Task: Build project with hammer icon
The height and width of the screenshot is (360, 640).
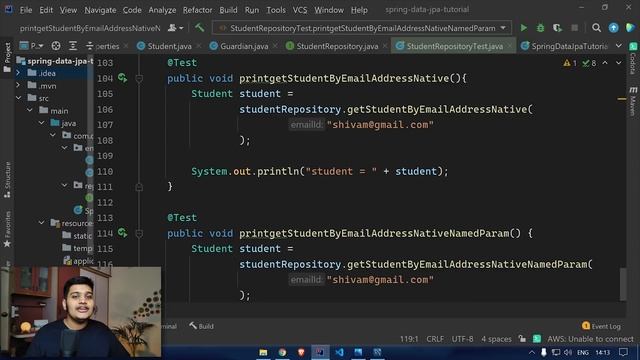Action: [199, 28]
